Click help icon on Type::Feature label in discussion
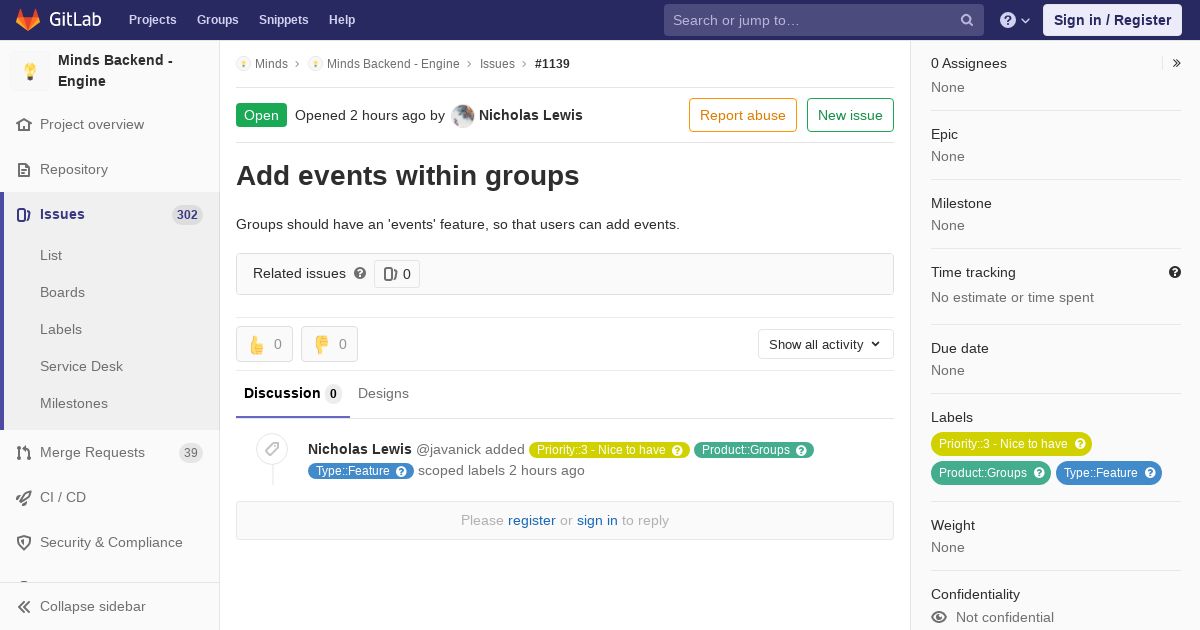The height and width of the screenshot is (630, 1200). point(401,471)
